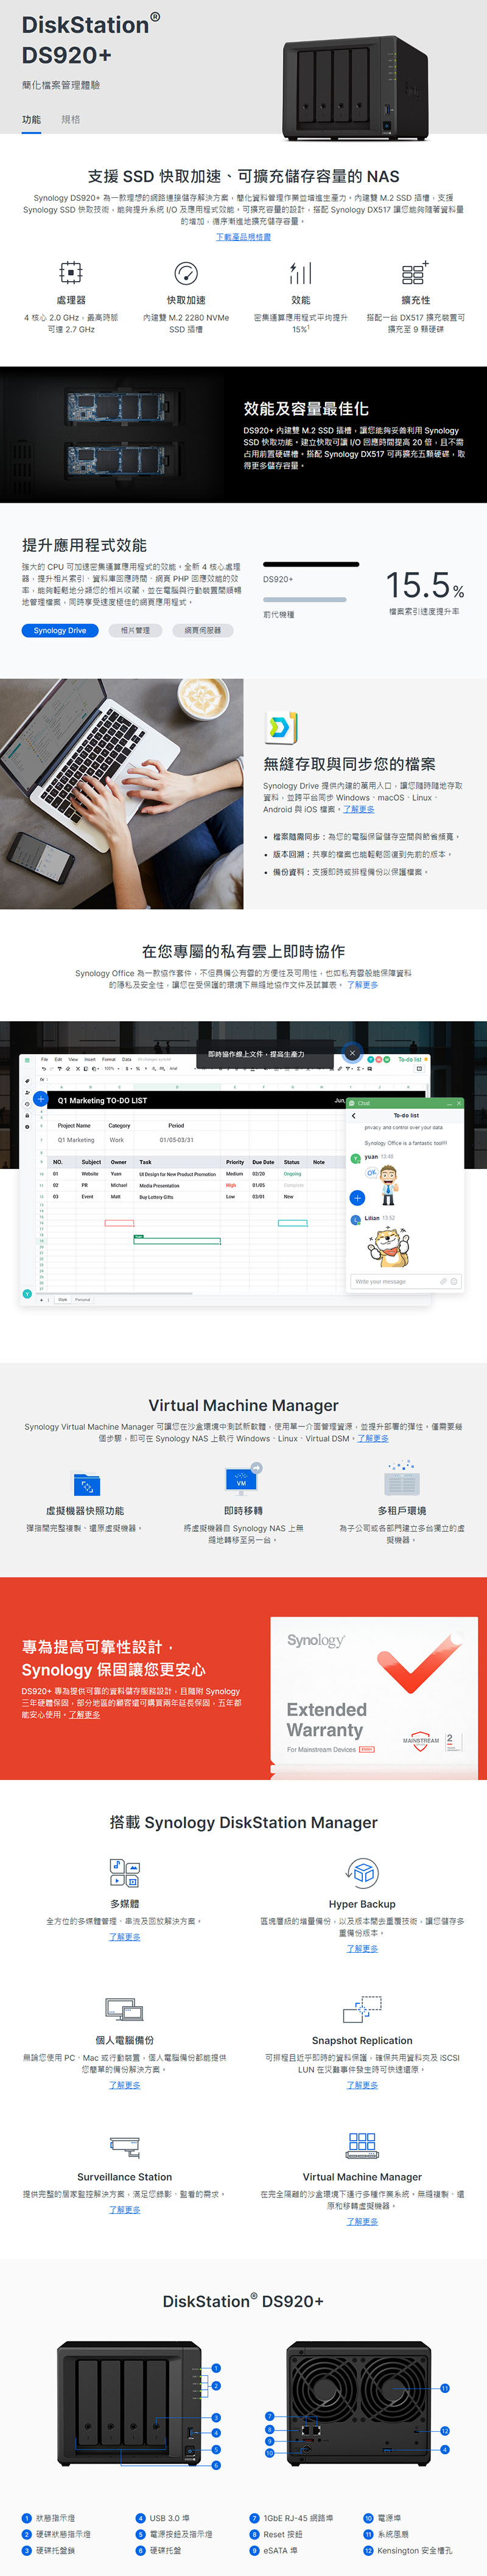Click the 'Kensington 安全槽孔' legend entry

pyautogui.click(x=407, y=2550)
